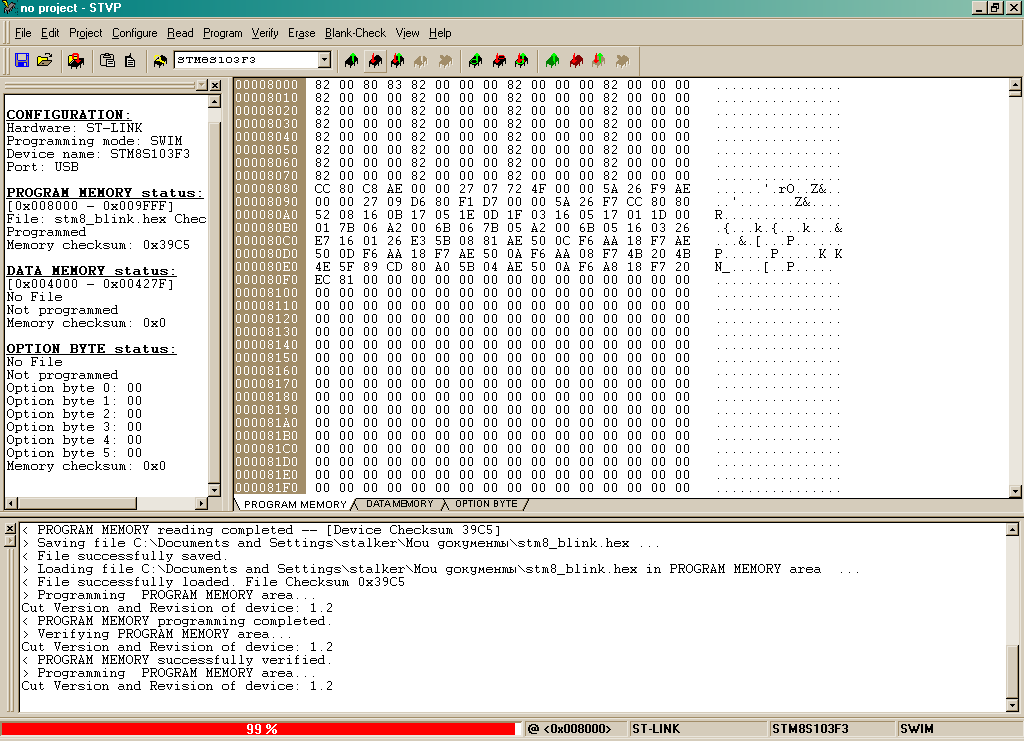
Task: Click the Save floppy disk icon
Action: coord(22,60)
